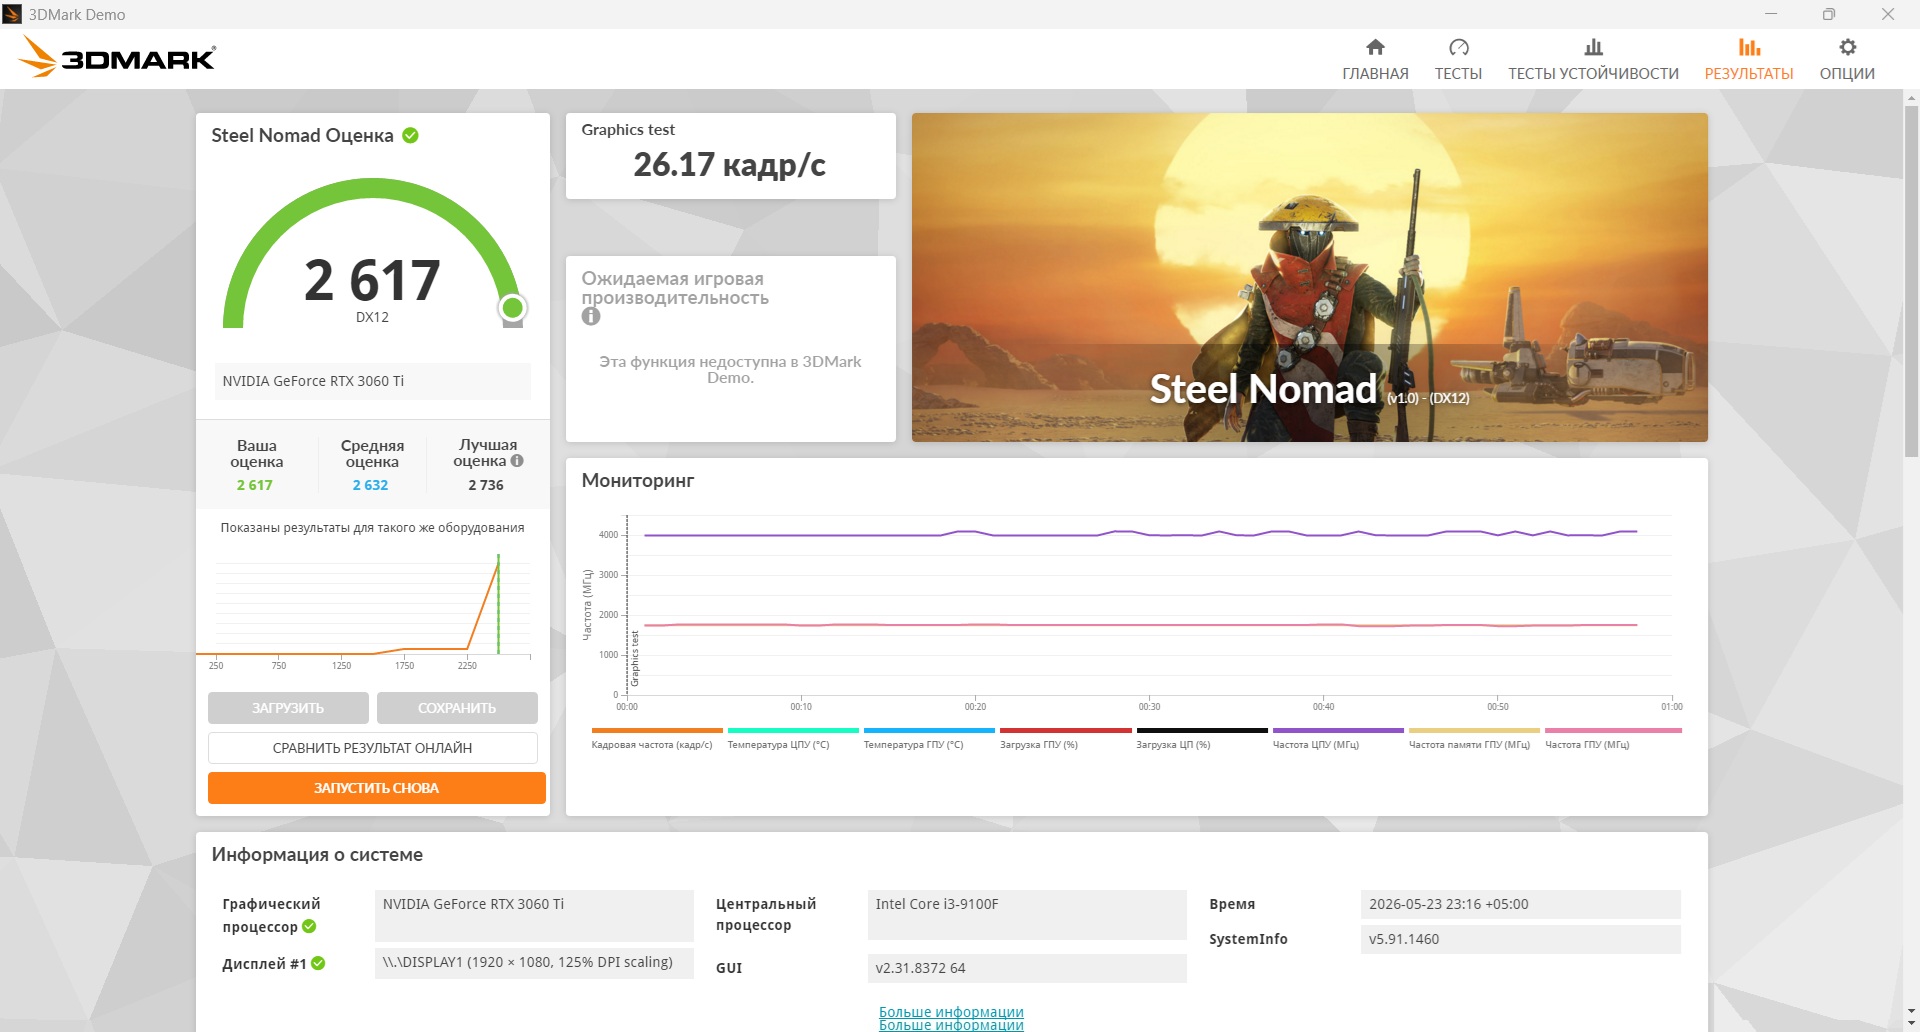The width and height of the screenshot is (1920, 1032).
Task: Open the ГЛАВНАЯ home tab
Action: [x=1375, y=60]
